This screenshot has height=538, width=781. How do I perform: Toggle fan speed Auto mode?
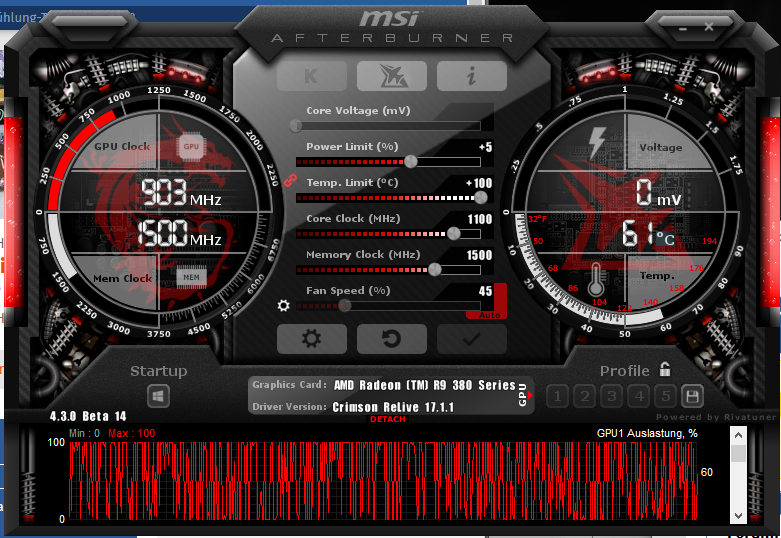[x=489, y=315]
